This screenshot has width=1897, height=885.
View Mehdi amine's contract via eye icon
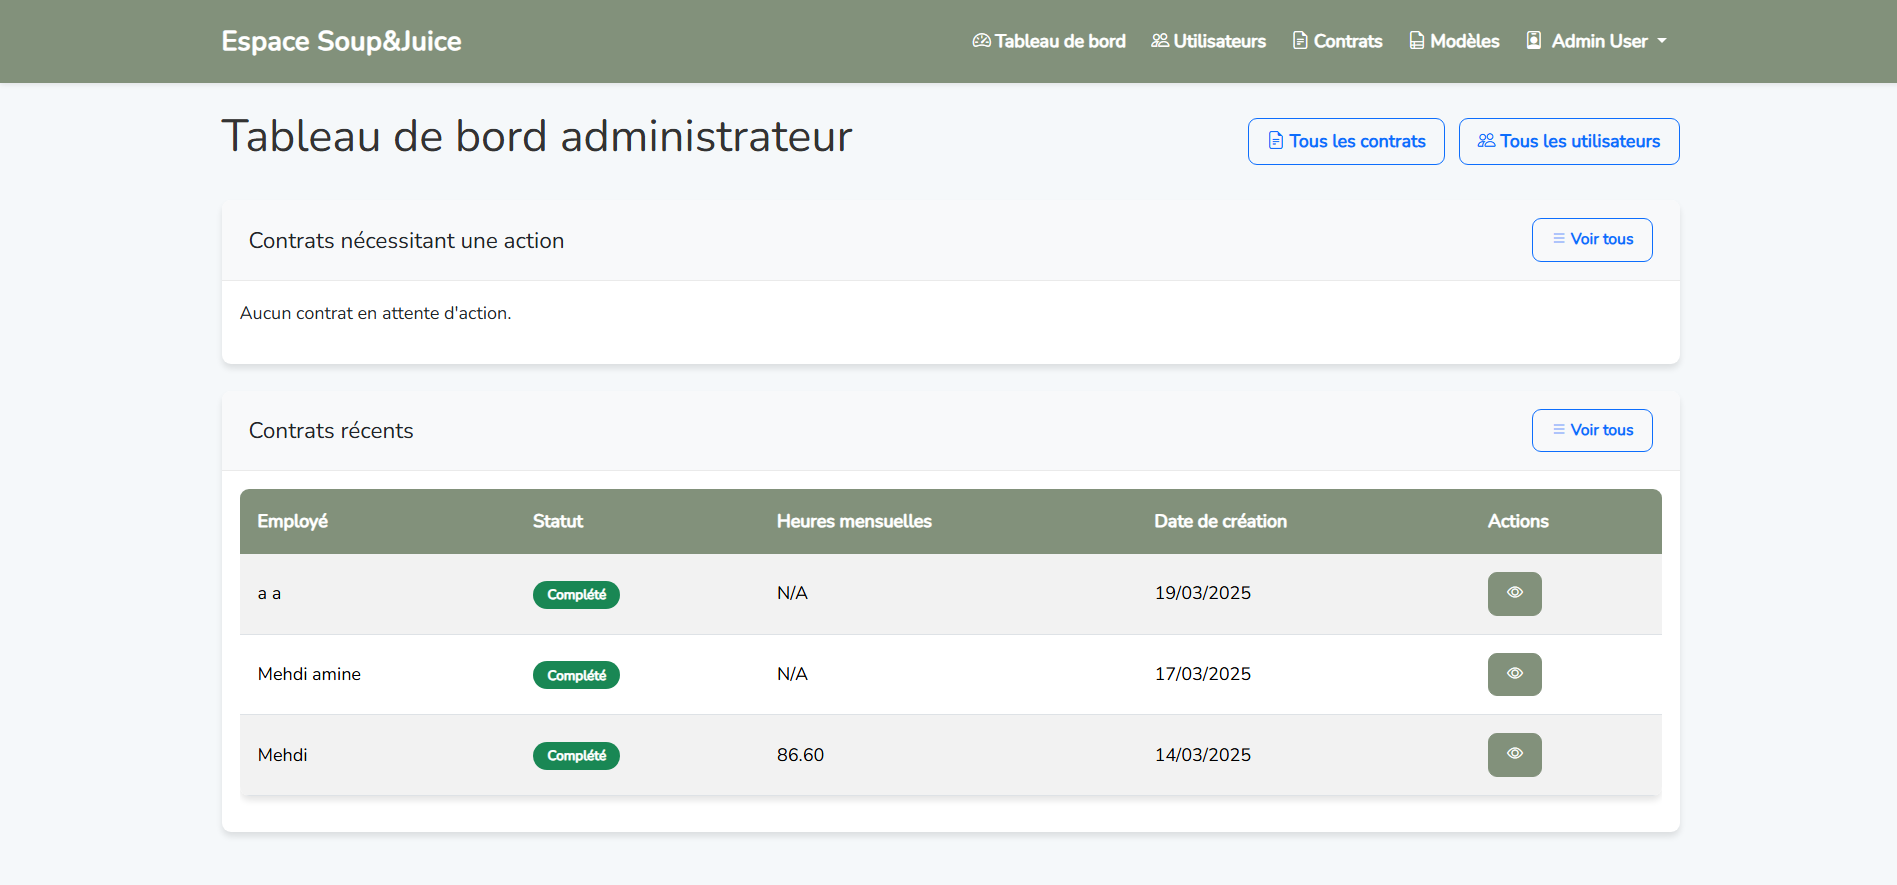click(x=1514, y=674)
